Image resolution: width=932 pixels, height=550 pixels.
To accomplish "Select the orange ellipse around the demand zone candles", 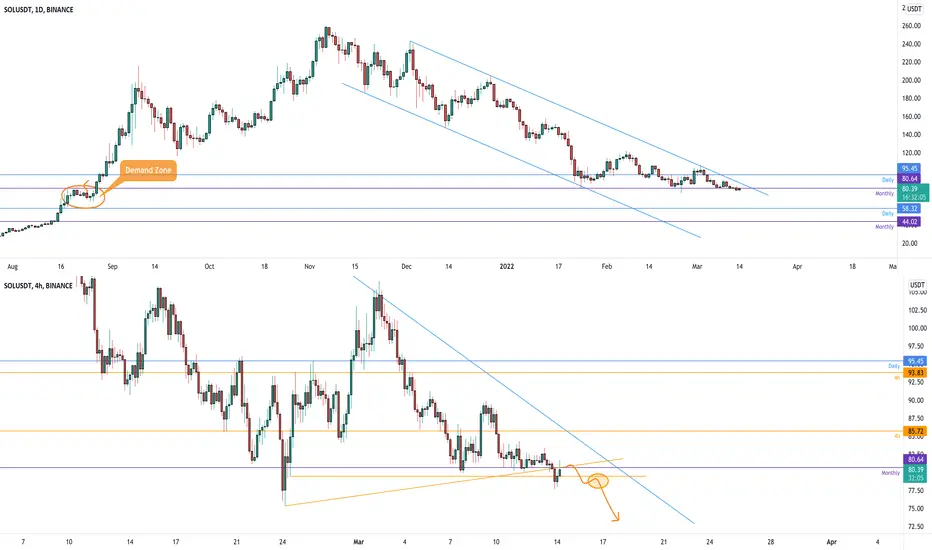I will (x=83, y=196).
